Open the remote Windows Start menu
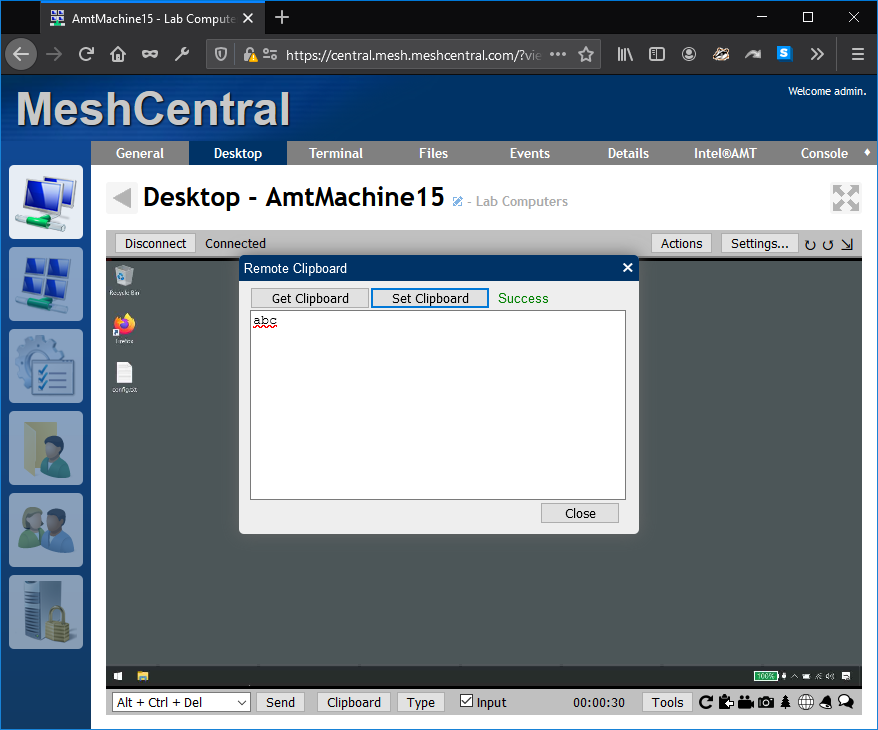Viewport: 878px width, 730px height. [x=118, y=676]
